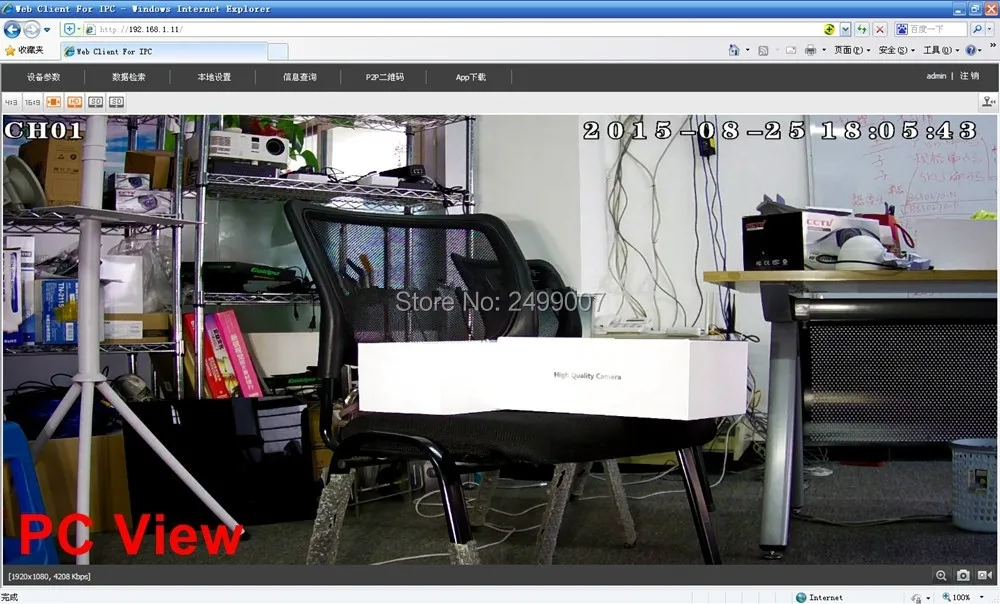Click the browser Back arrow button
The height and width of the screenshot is (604, 1000).
point(12,29)
